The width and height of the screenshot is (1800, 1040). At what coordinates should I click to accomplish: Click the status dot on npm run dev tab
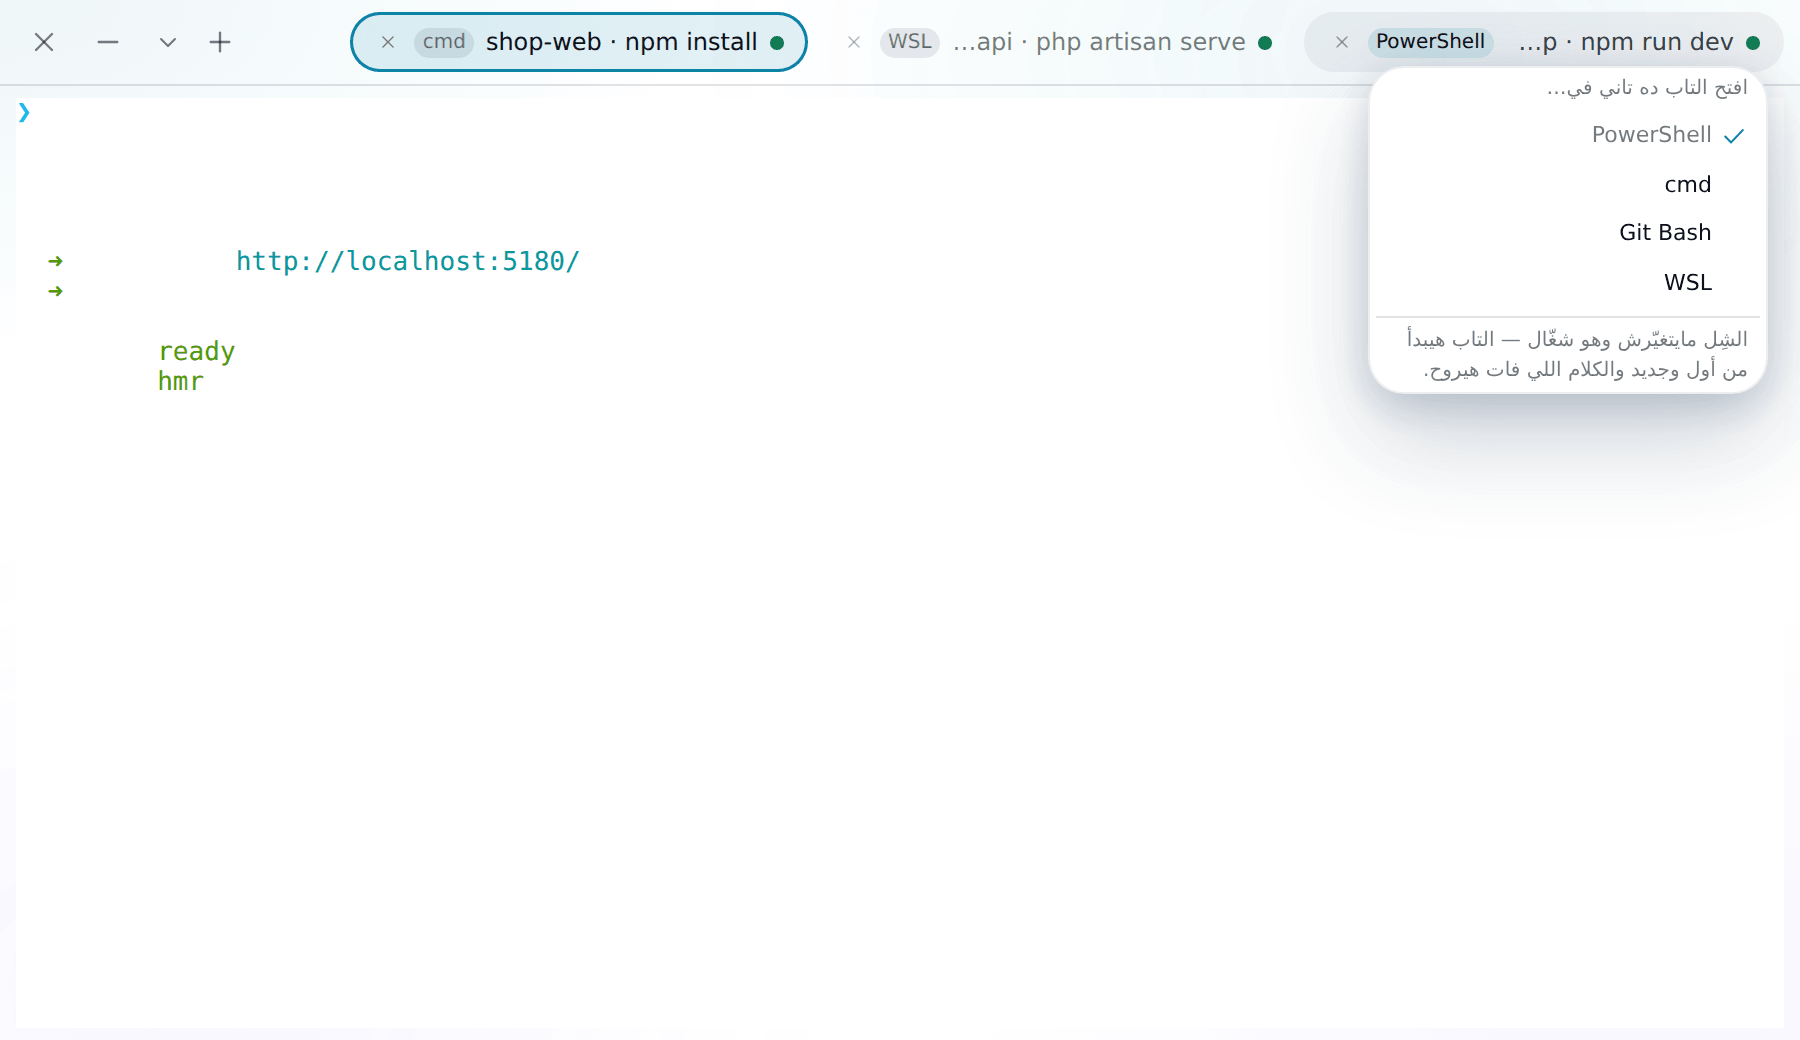tap(1753, 43)
